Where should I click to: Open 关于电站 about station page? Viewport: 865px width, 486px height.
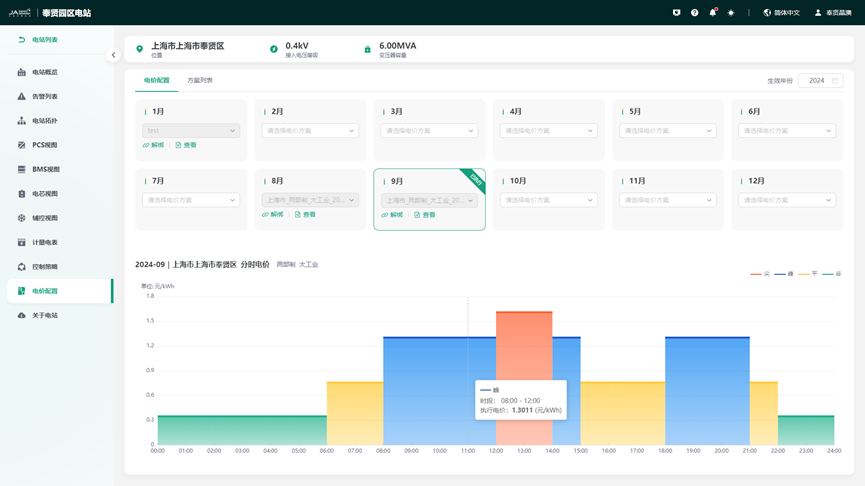pyautogui.click(x=45, y=315)
